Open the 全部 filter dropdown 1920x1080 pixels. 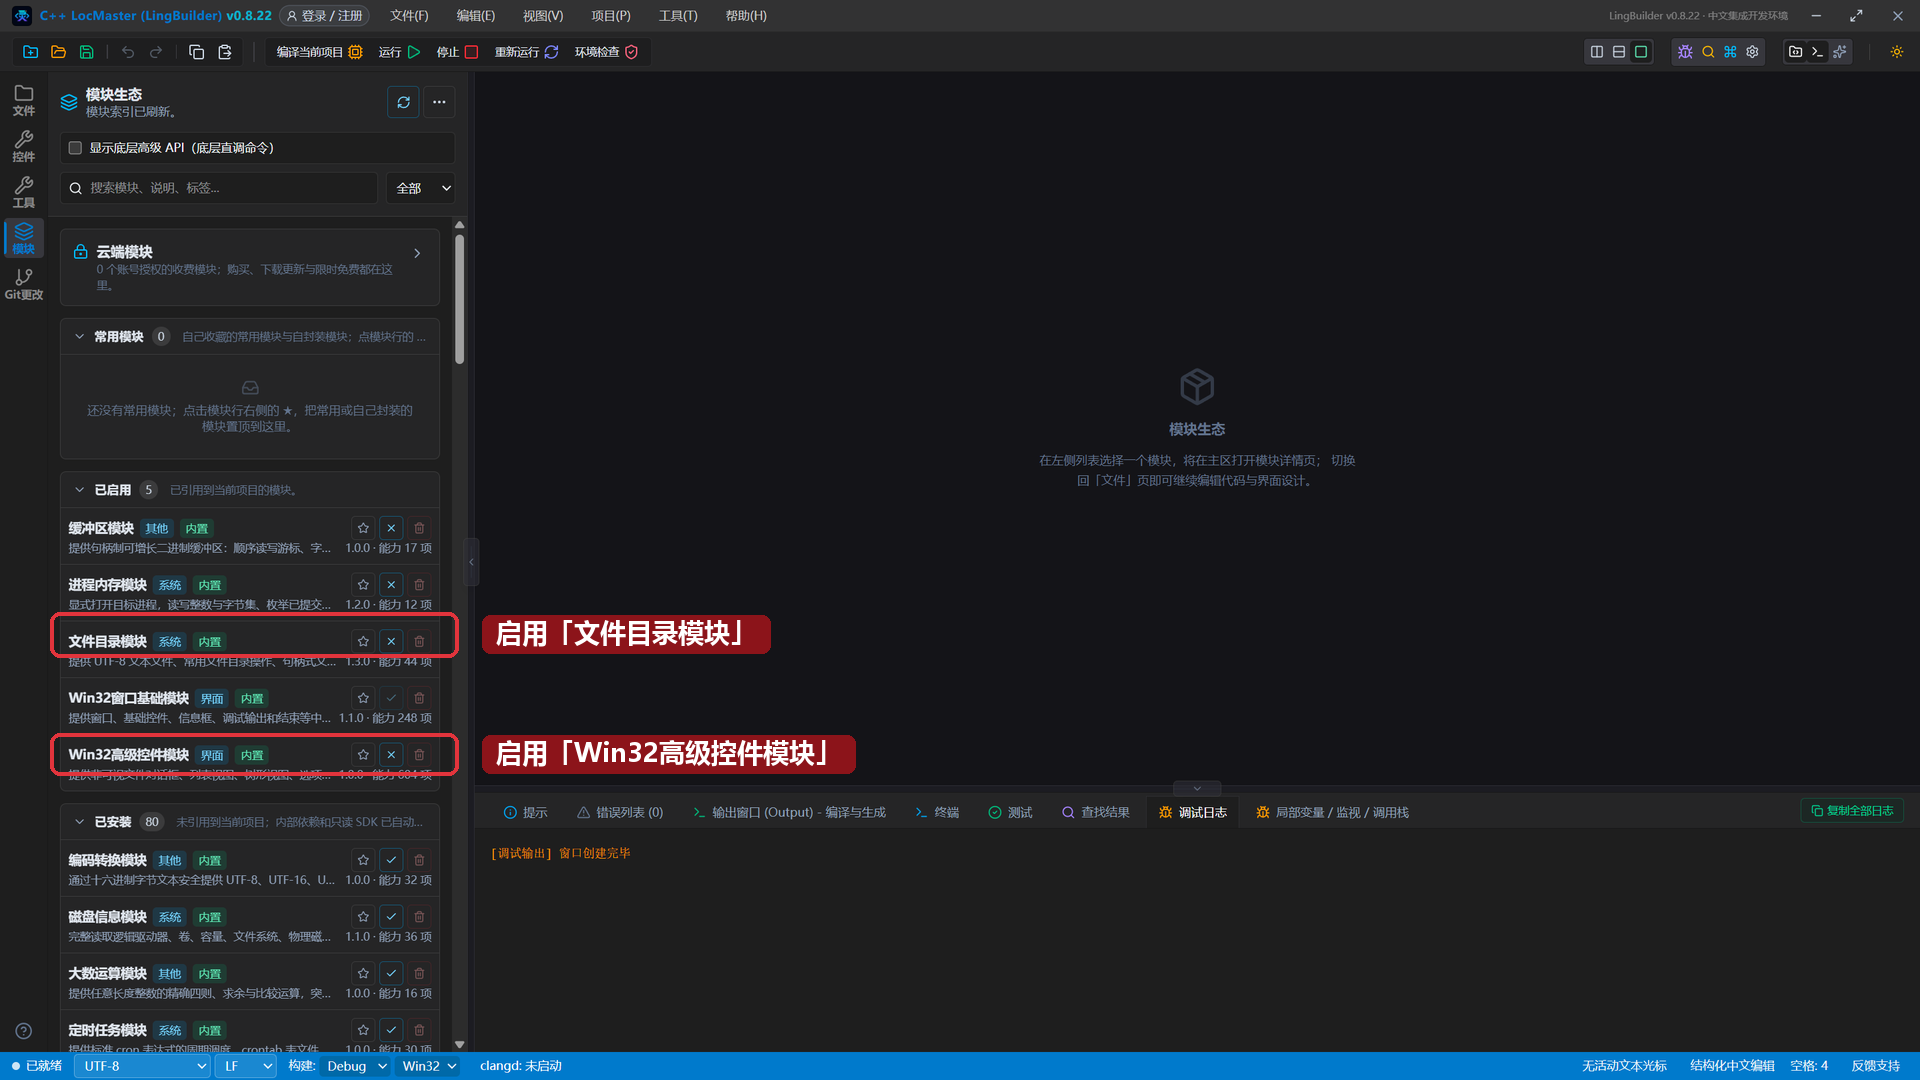click(421, 188)
